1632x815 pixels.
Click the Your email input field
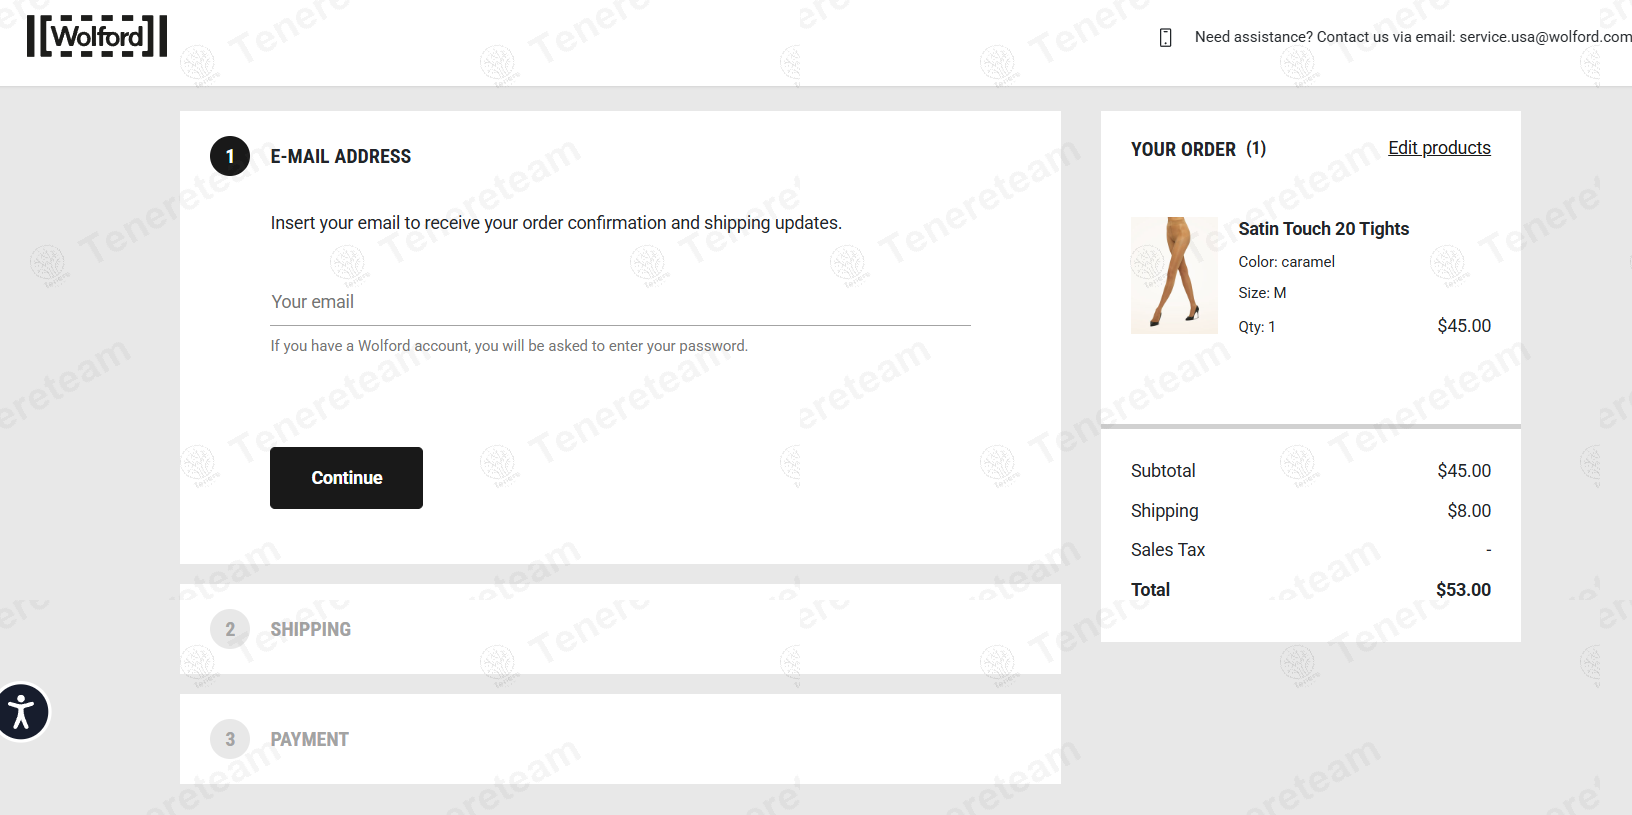pos(620,302)
